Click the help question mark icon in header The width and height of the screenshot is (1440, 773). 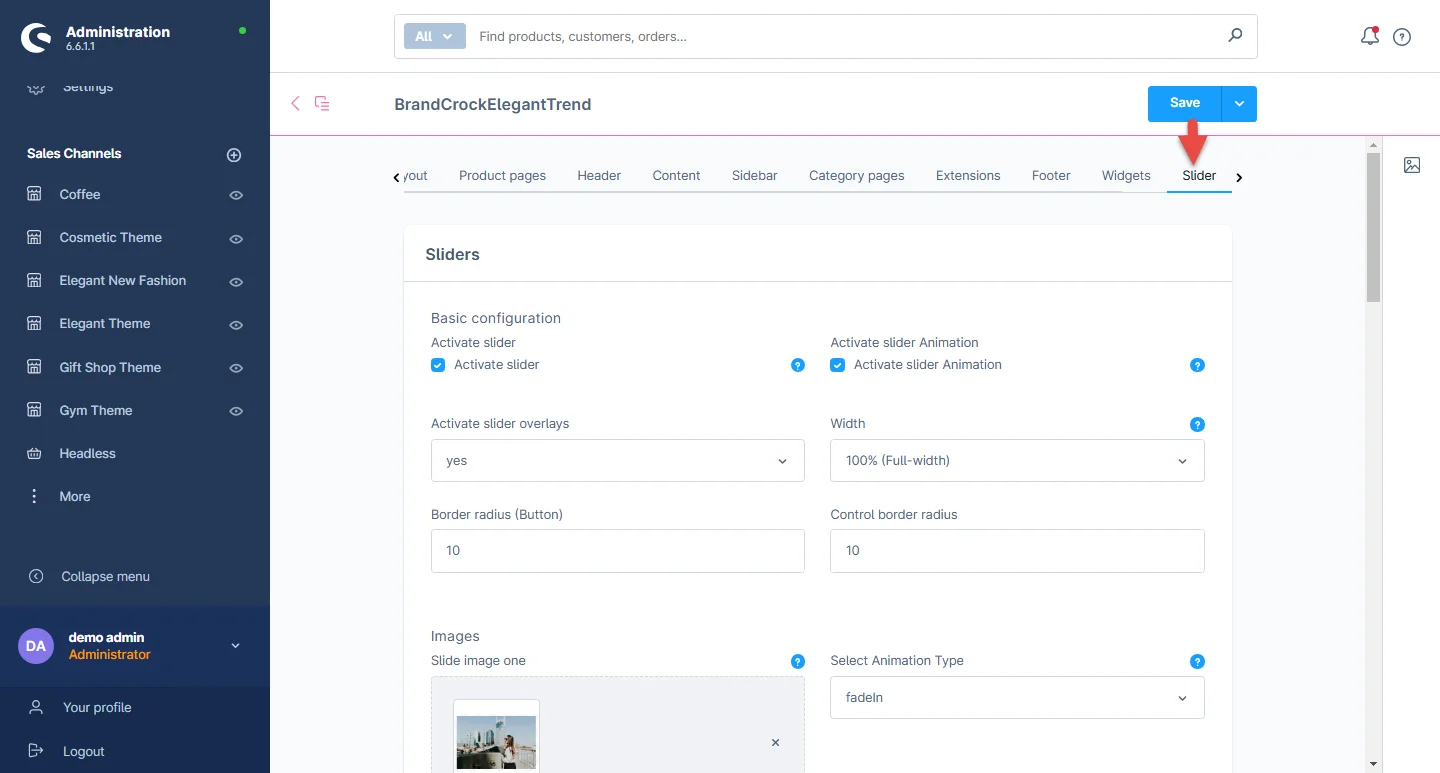point(1402,37)
